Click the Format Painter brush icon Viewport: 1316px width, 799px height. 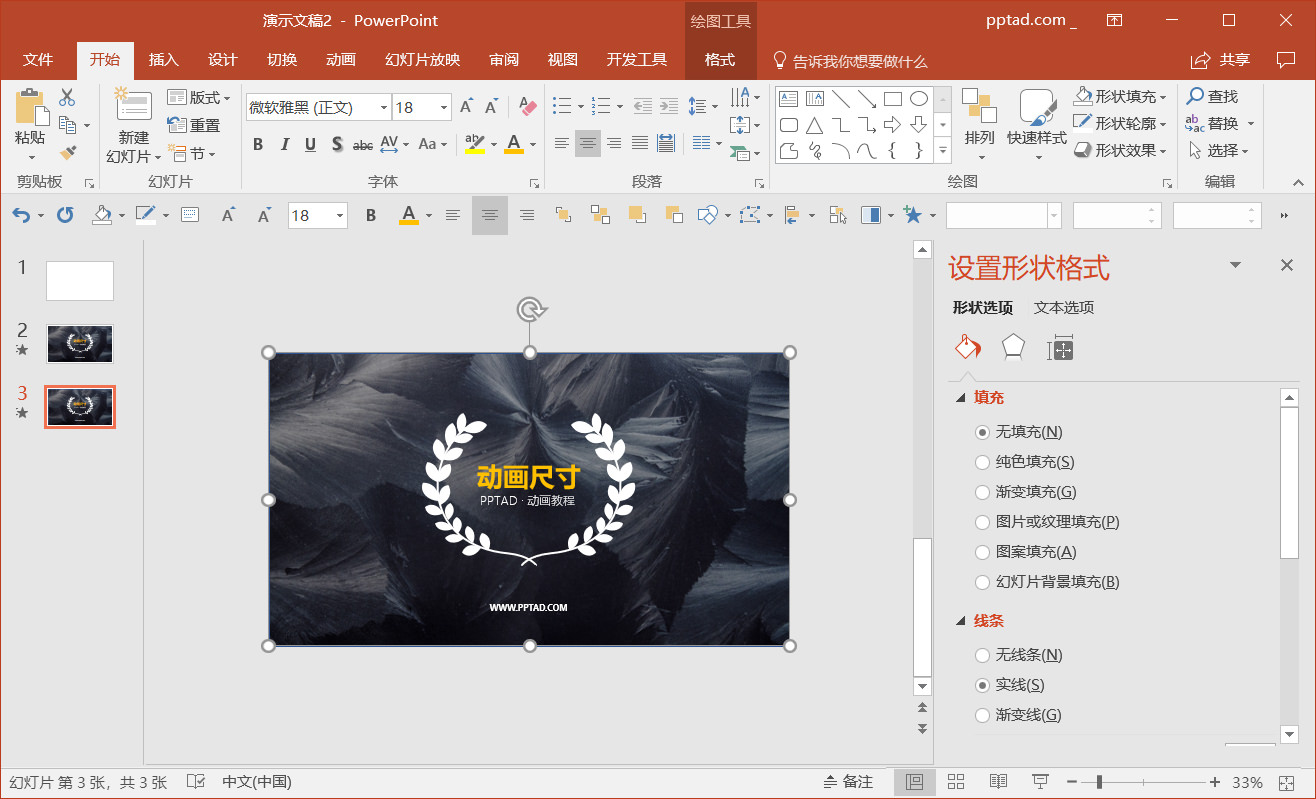pyautogui.click(x=68, y=152)
